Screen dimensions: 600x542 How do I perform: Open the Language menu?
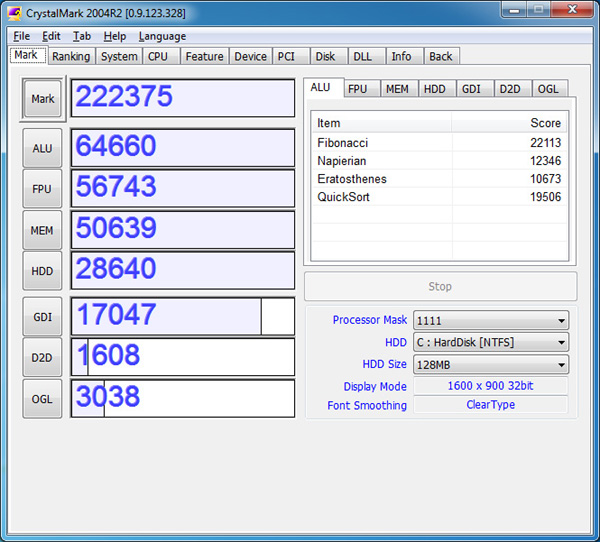[162, 36]
